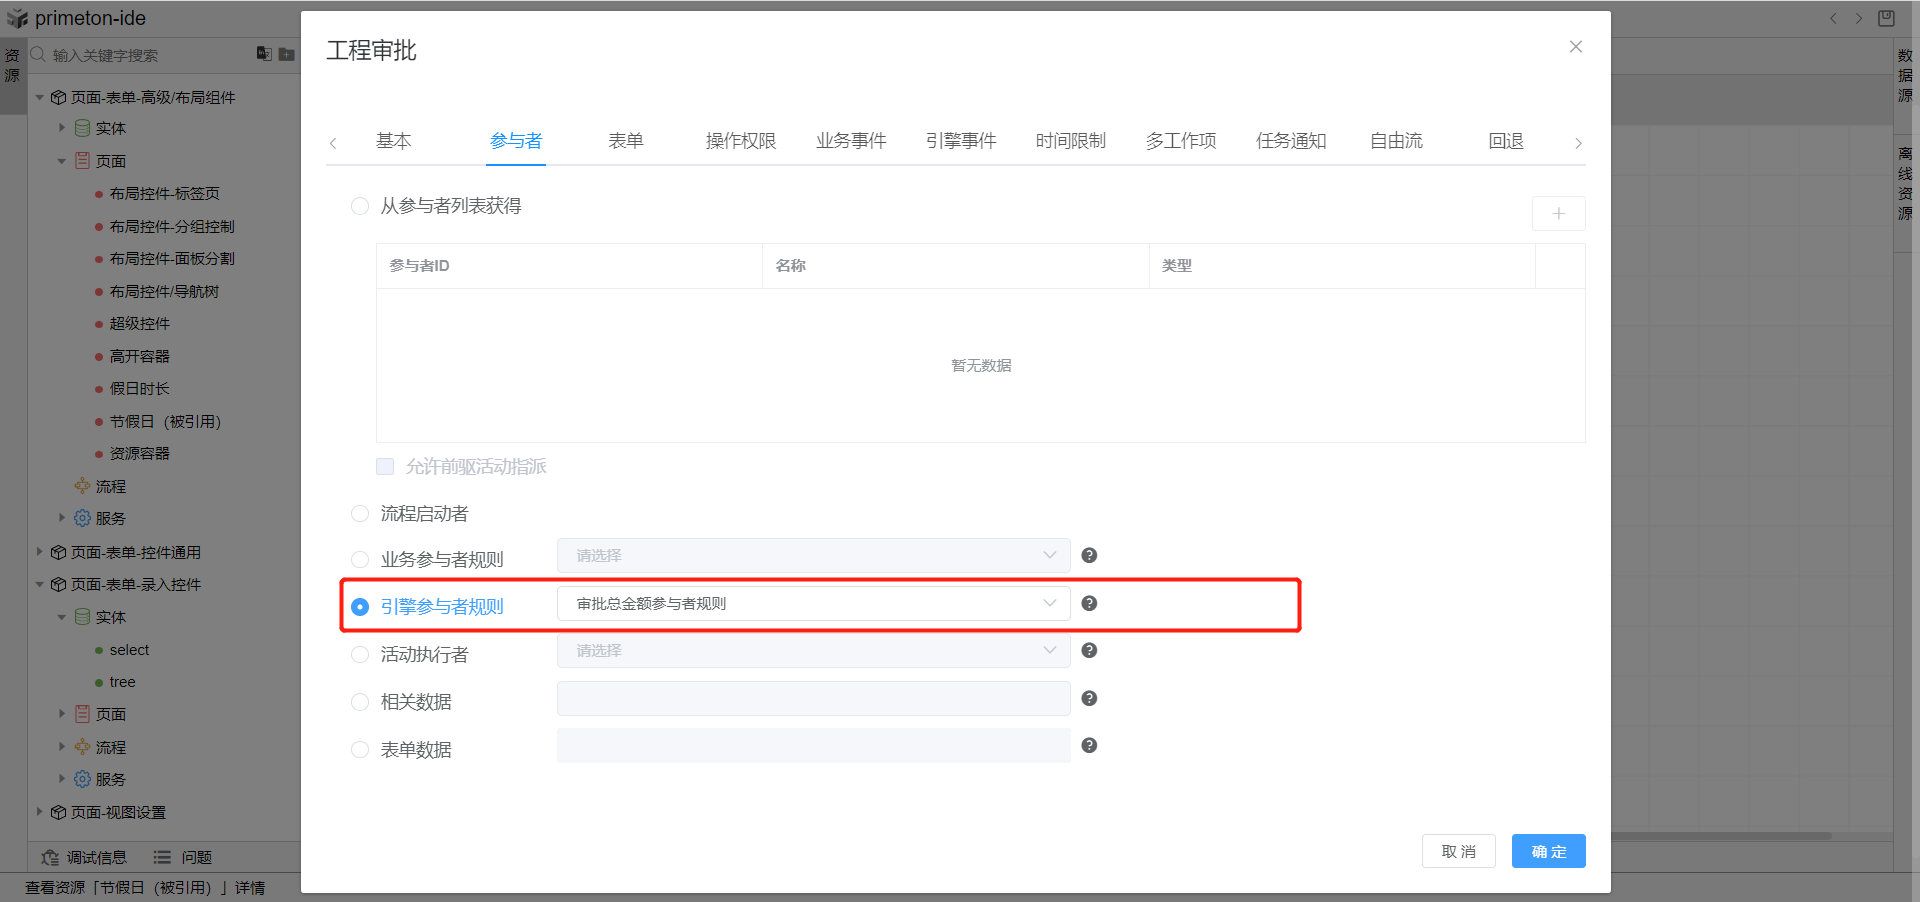This screenshot has height=902, width=1920.
Task: Open the 业务参与者规则 dropdown list
Action: click(812, 556)
